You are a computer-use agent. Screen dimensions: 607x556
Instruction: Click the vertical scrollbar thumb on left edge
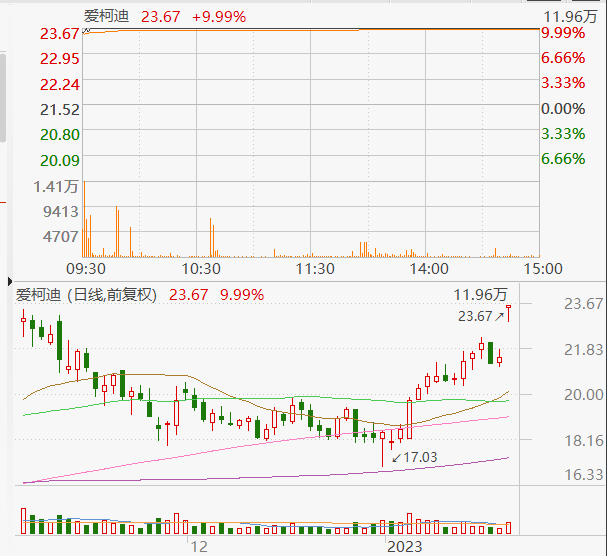point(2,98)
